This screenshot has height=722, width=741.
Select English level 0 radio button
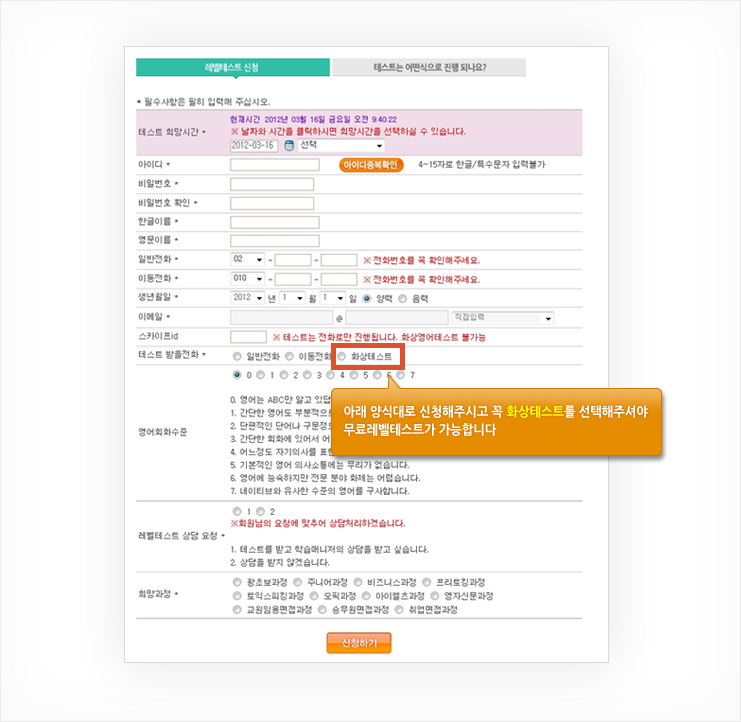tap(237, 375)
